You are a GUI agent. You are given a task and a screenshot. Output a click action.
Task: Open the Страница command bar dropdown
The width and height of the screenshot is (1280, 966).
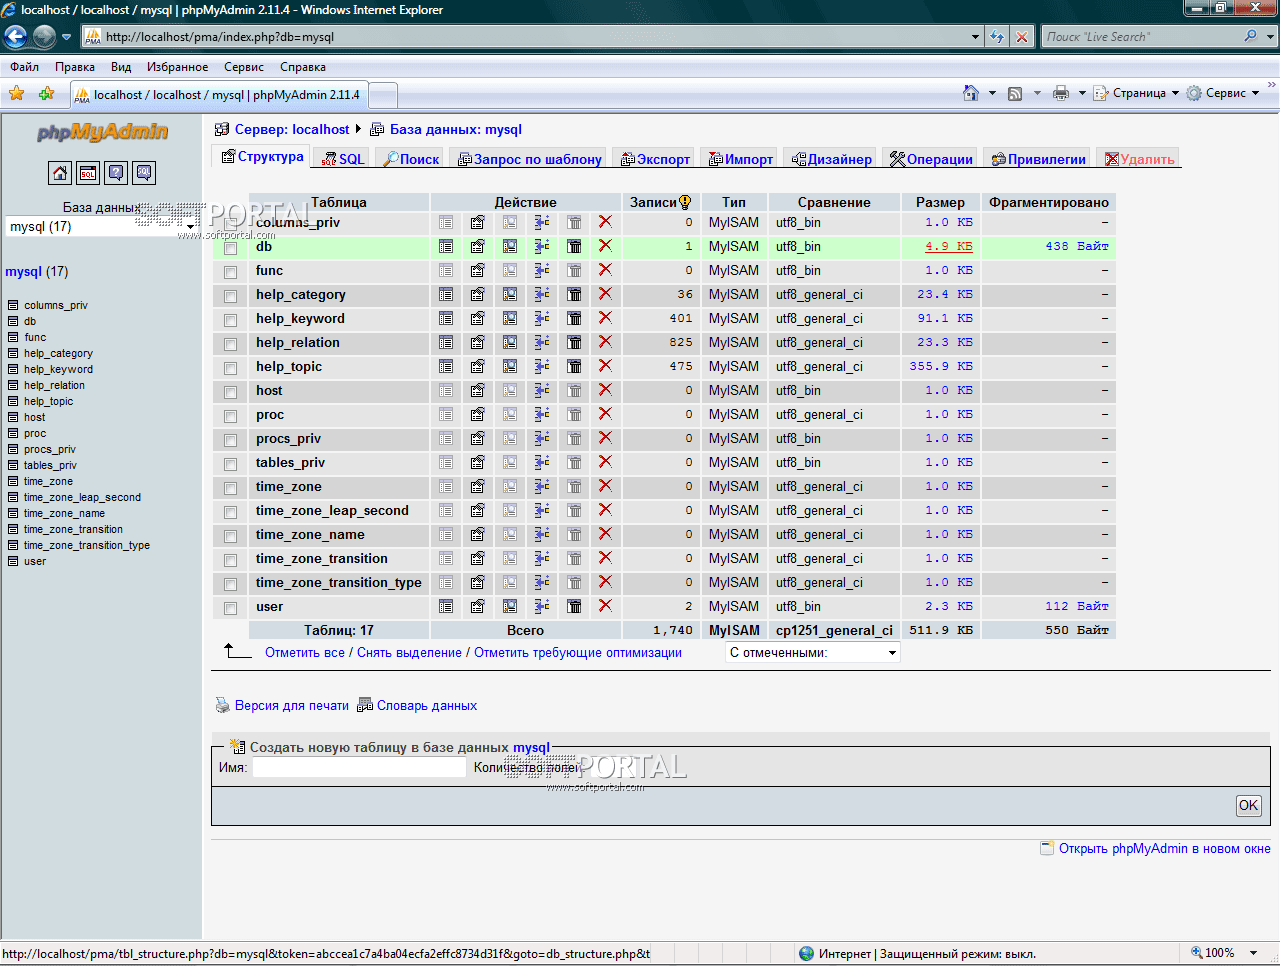click(x=1136, y=93)
